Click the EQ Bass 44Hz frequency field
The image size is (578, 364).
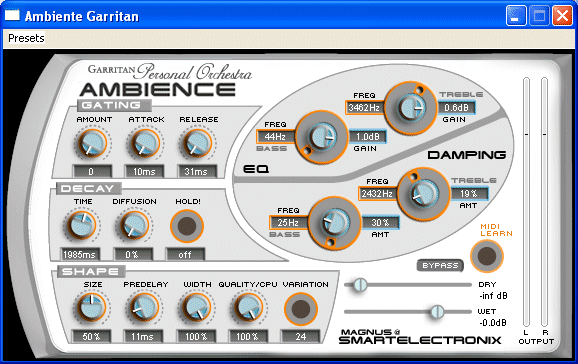[x=275, y=137]
